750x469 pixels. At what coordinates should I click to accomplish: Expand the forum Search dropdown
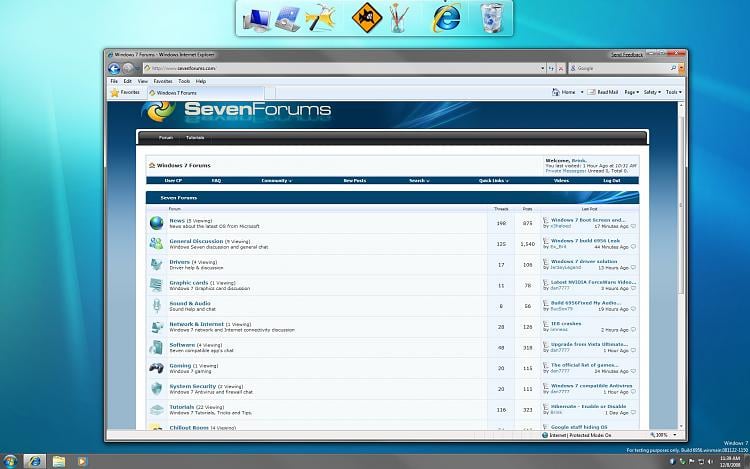point(419,181)
